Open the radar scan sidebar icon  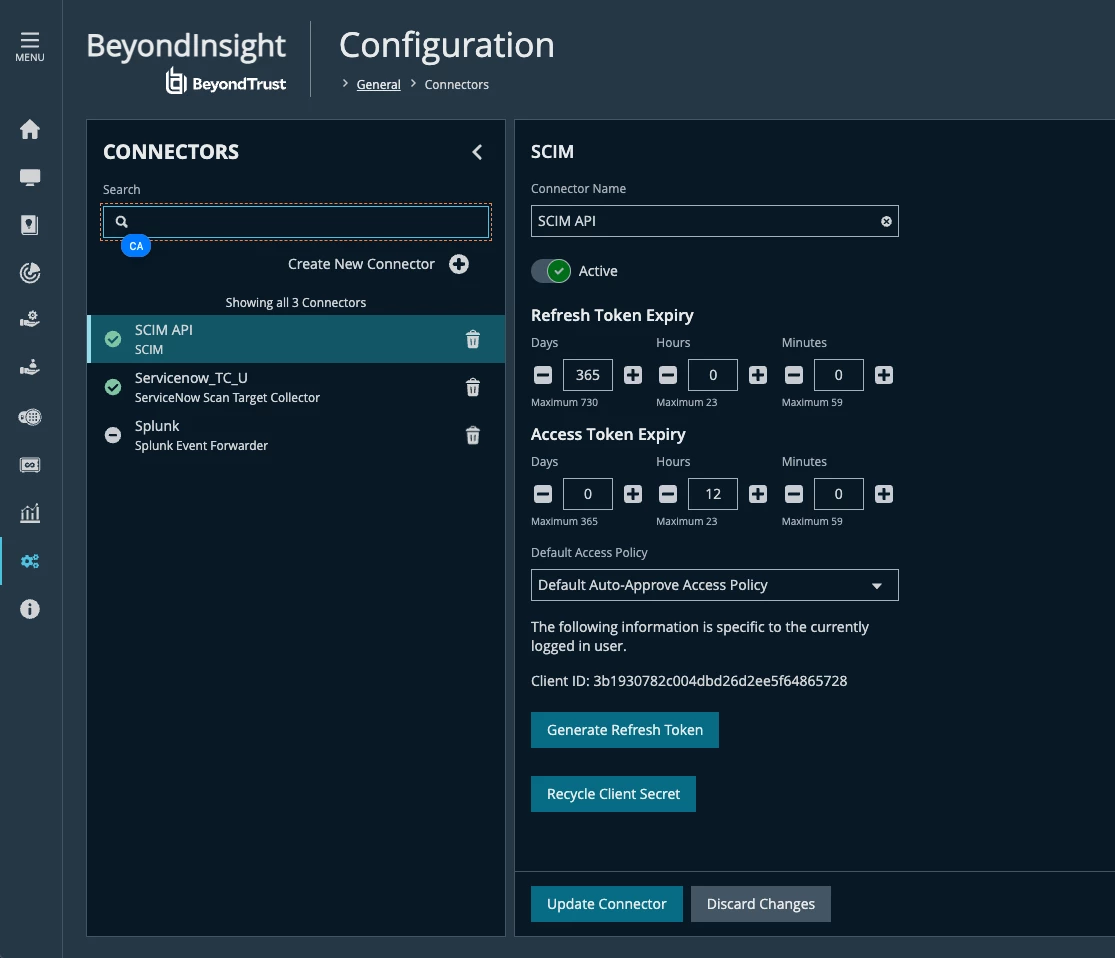[30, 273]
